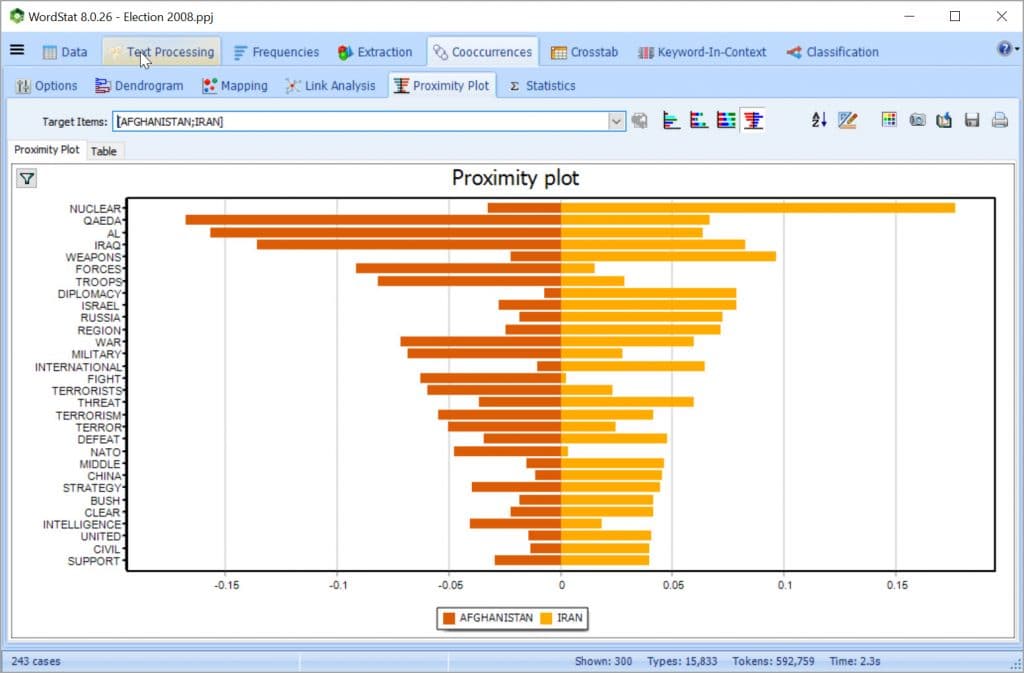Viewport: 1024px width, 673px height.
Task: Click the chart edit pencil icon
Action: click(847, 119)
